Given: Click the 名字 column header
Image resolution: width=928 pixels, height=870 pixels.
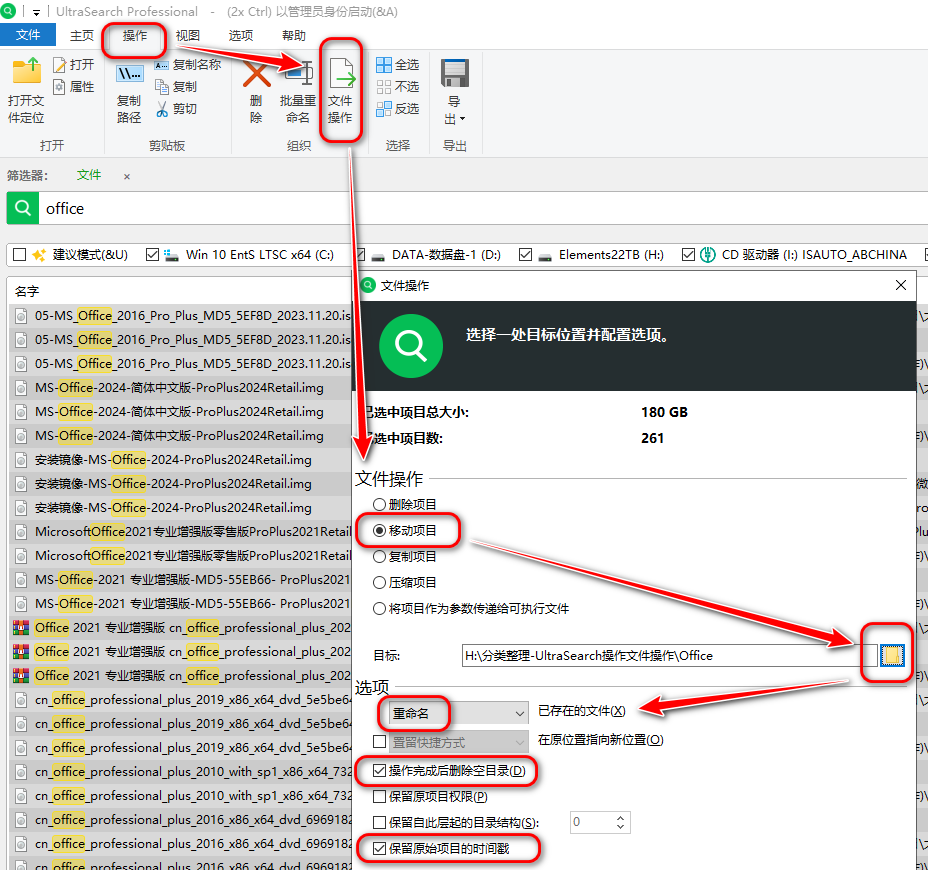Looking at the screenshot, I should click(27, 291).
